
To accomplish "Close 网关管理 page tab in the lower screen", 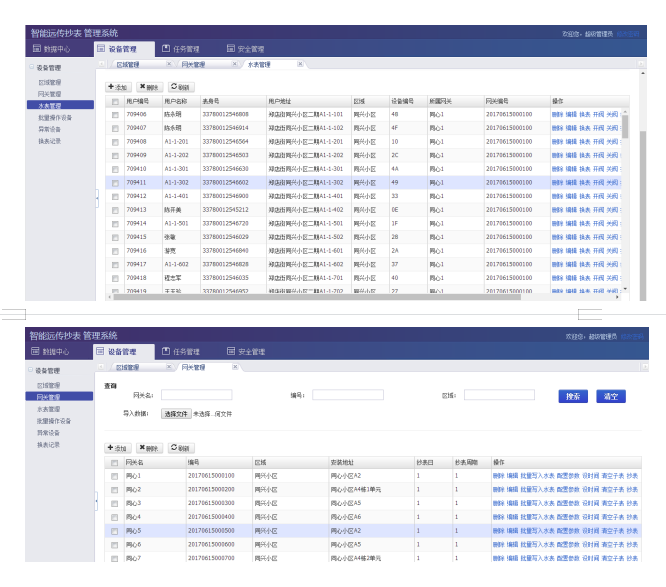I will pos(235,367).
